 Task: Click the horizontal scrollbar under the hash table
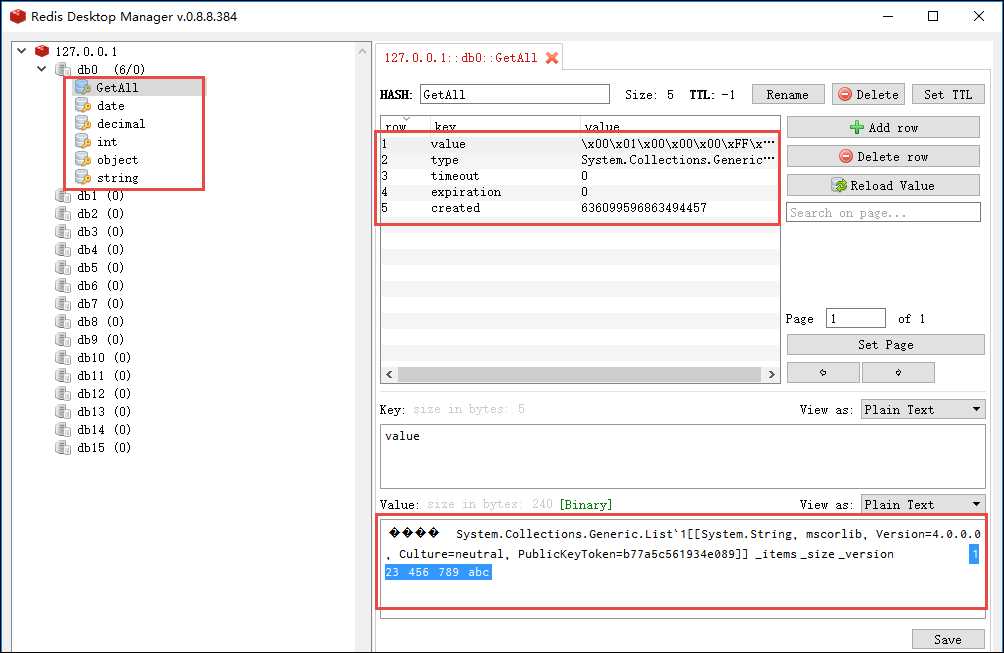coord(579,374)
